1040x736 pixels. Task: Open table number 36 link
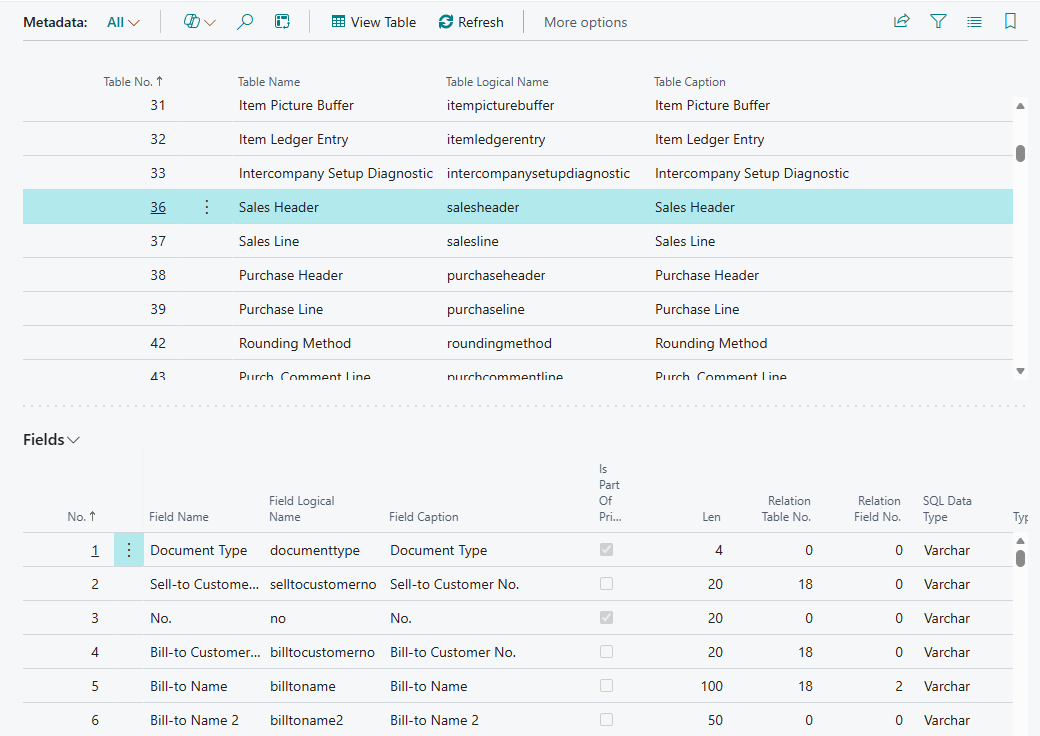coord(158,207)
